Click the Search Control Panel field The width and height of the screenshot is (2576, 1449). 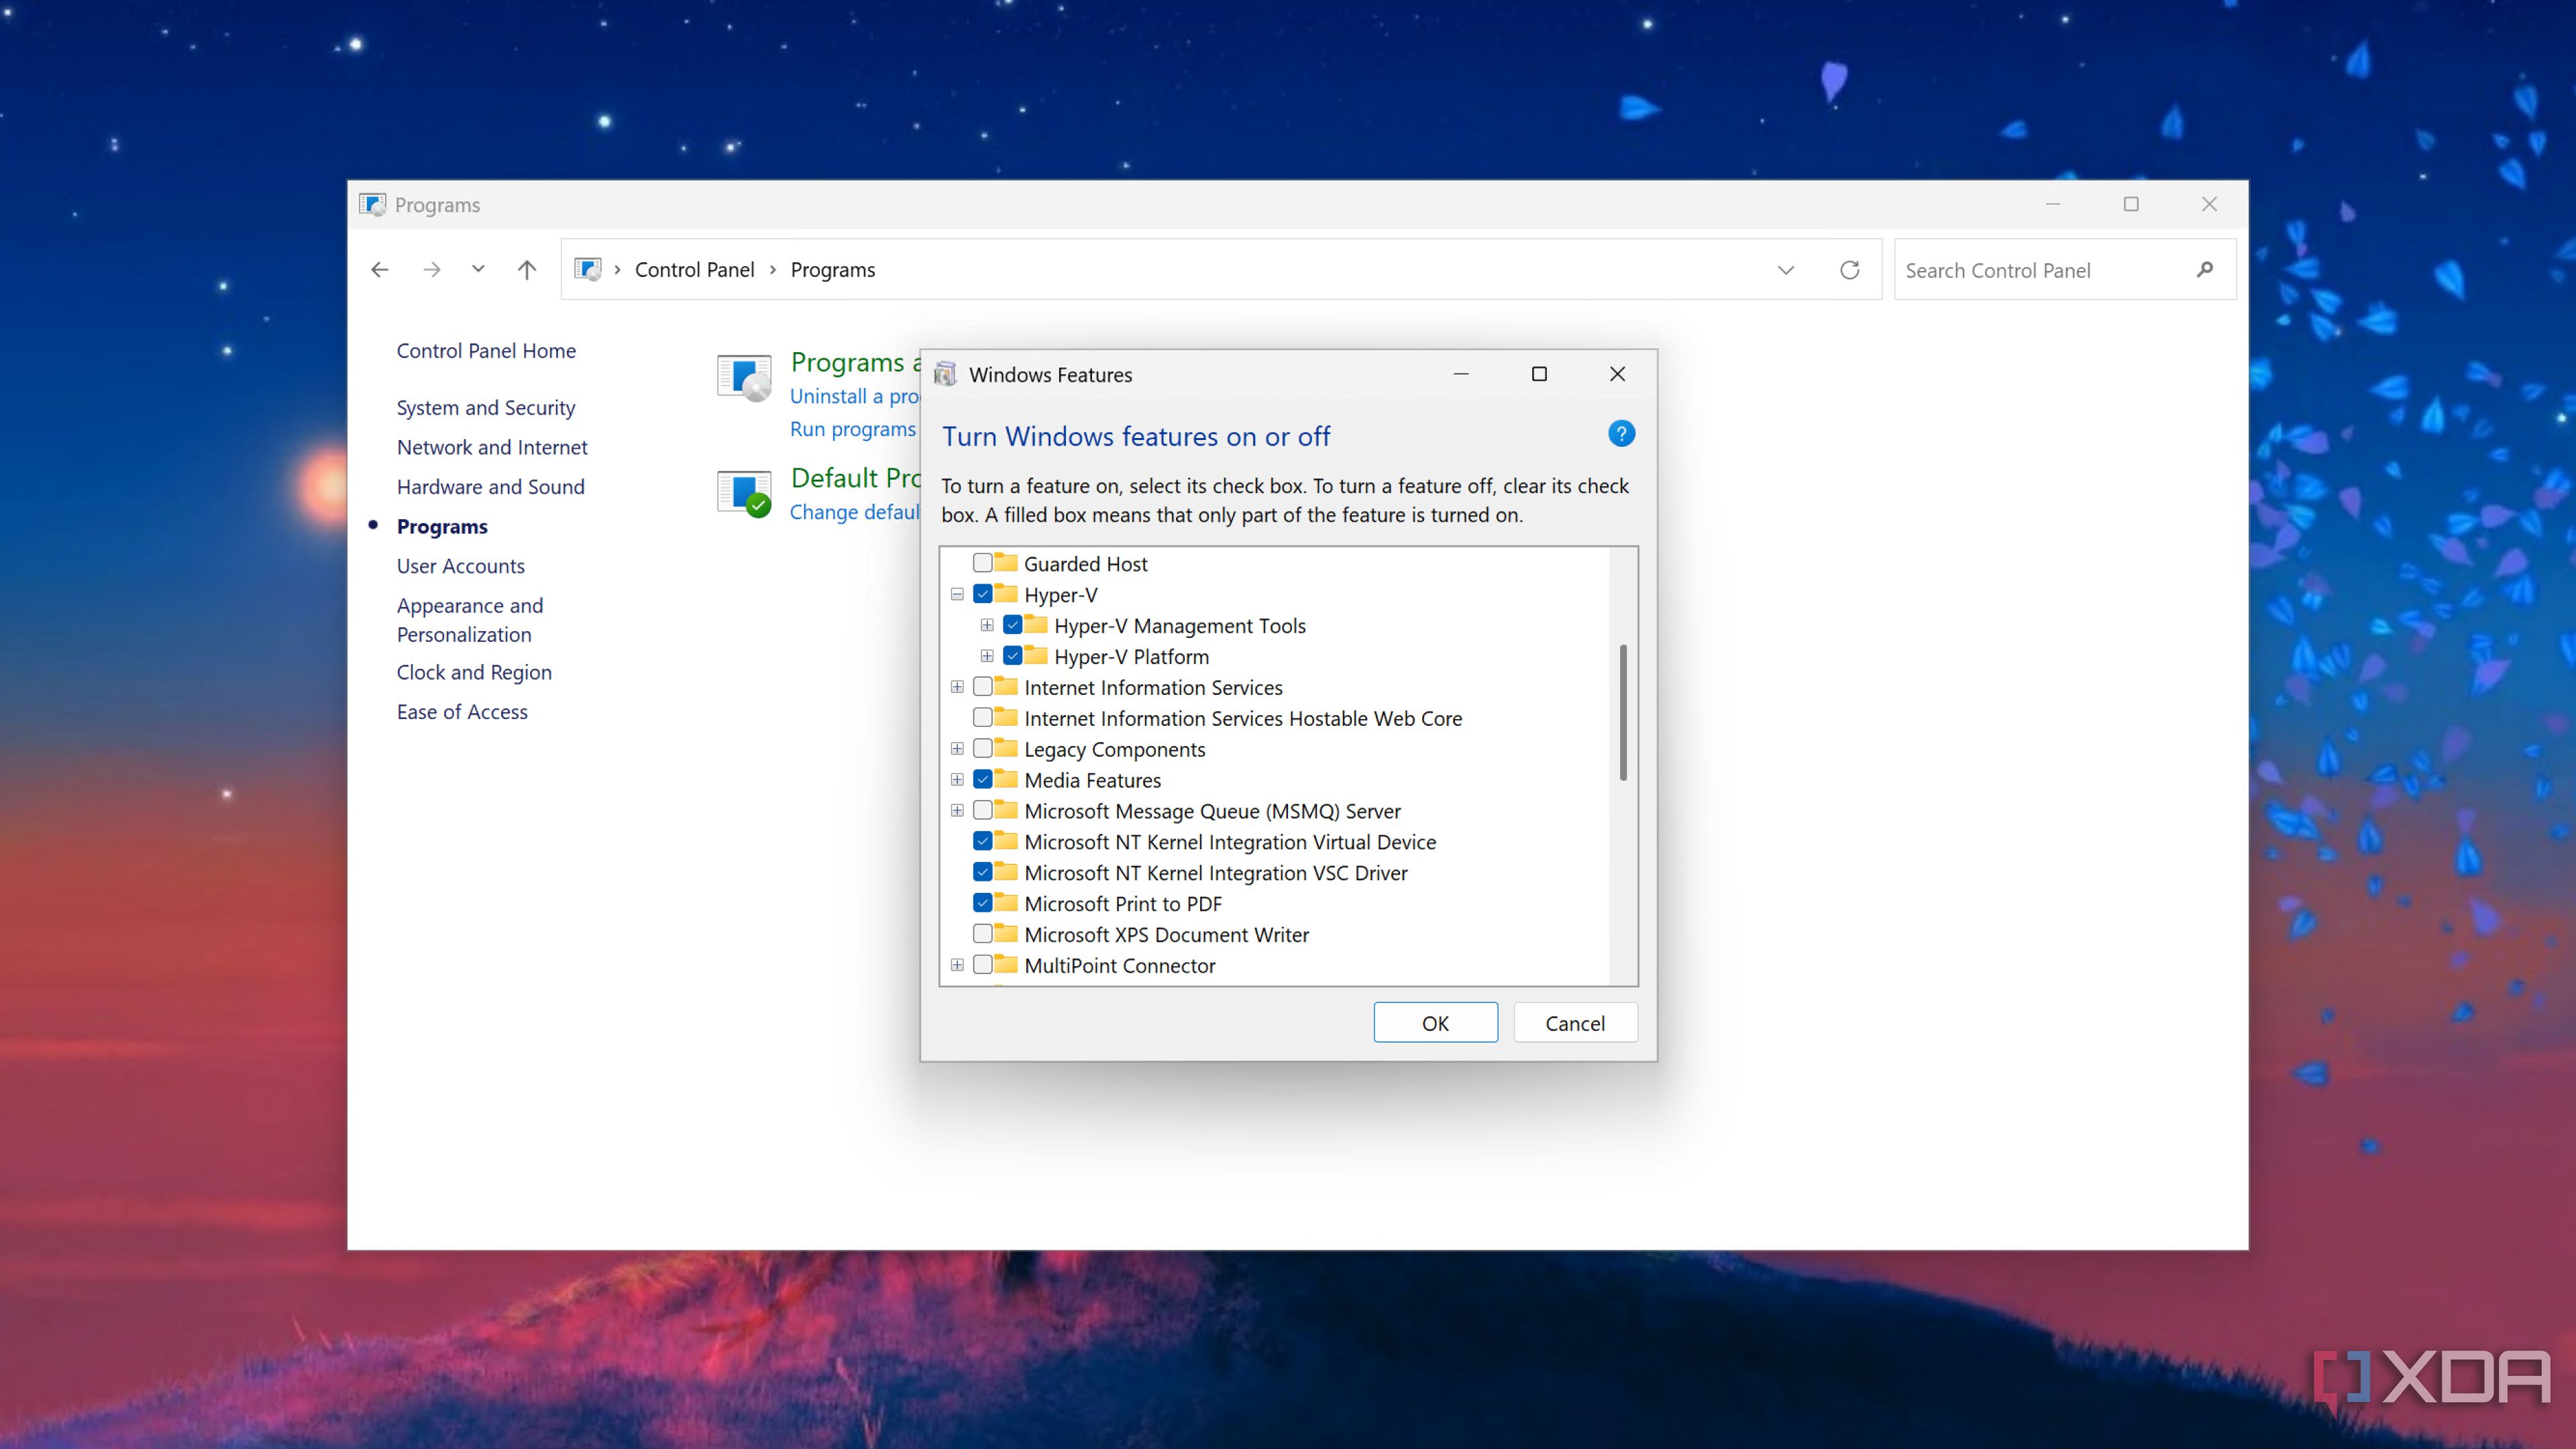2040,270
